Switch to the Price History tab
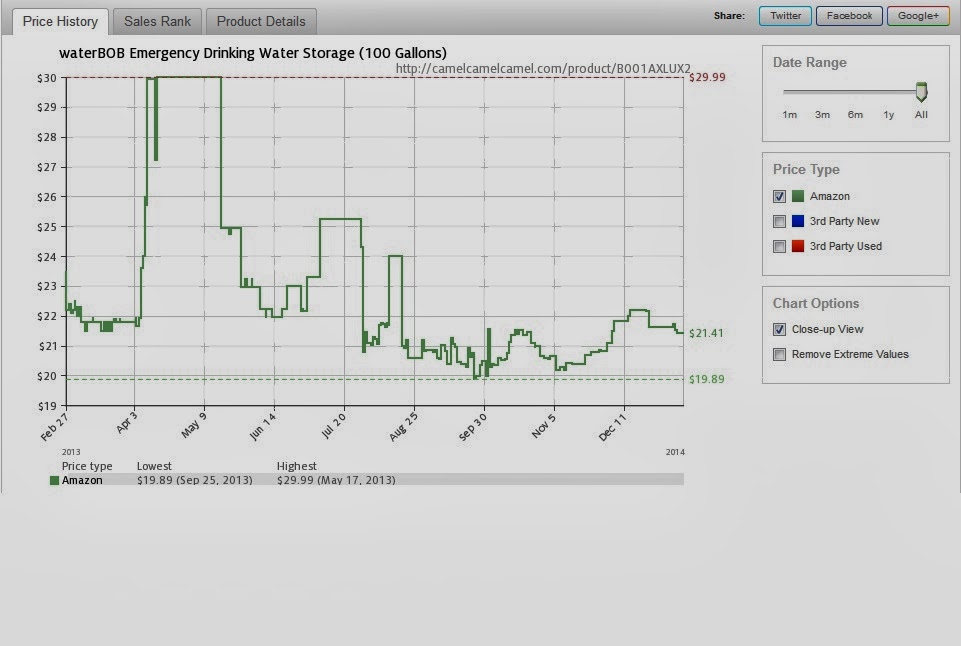The height and width of the screenshot is (646, 961). pyautogui.click(x=60, y=21)
